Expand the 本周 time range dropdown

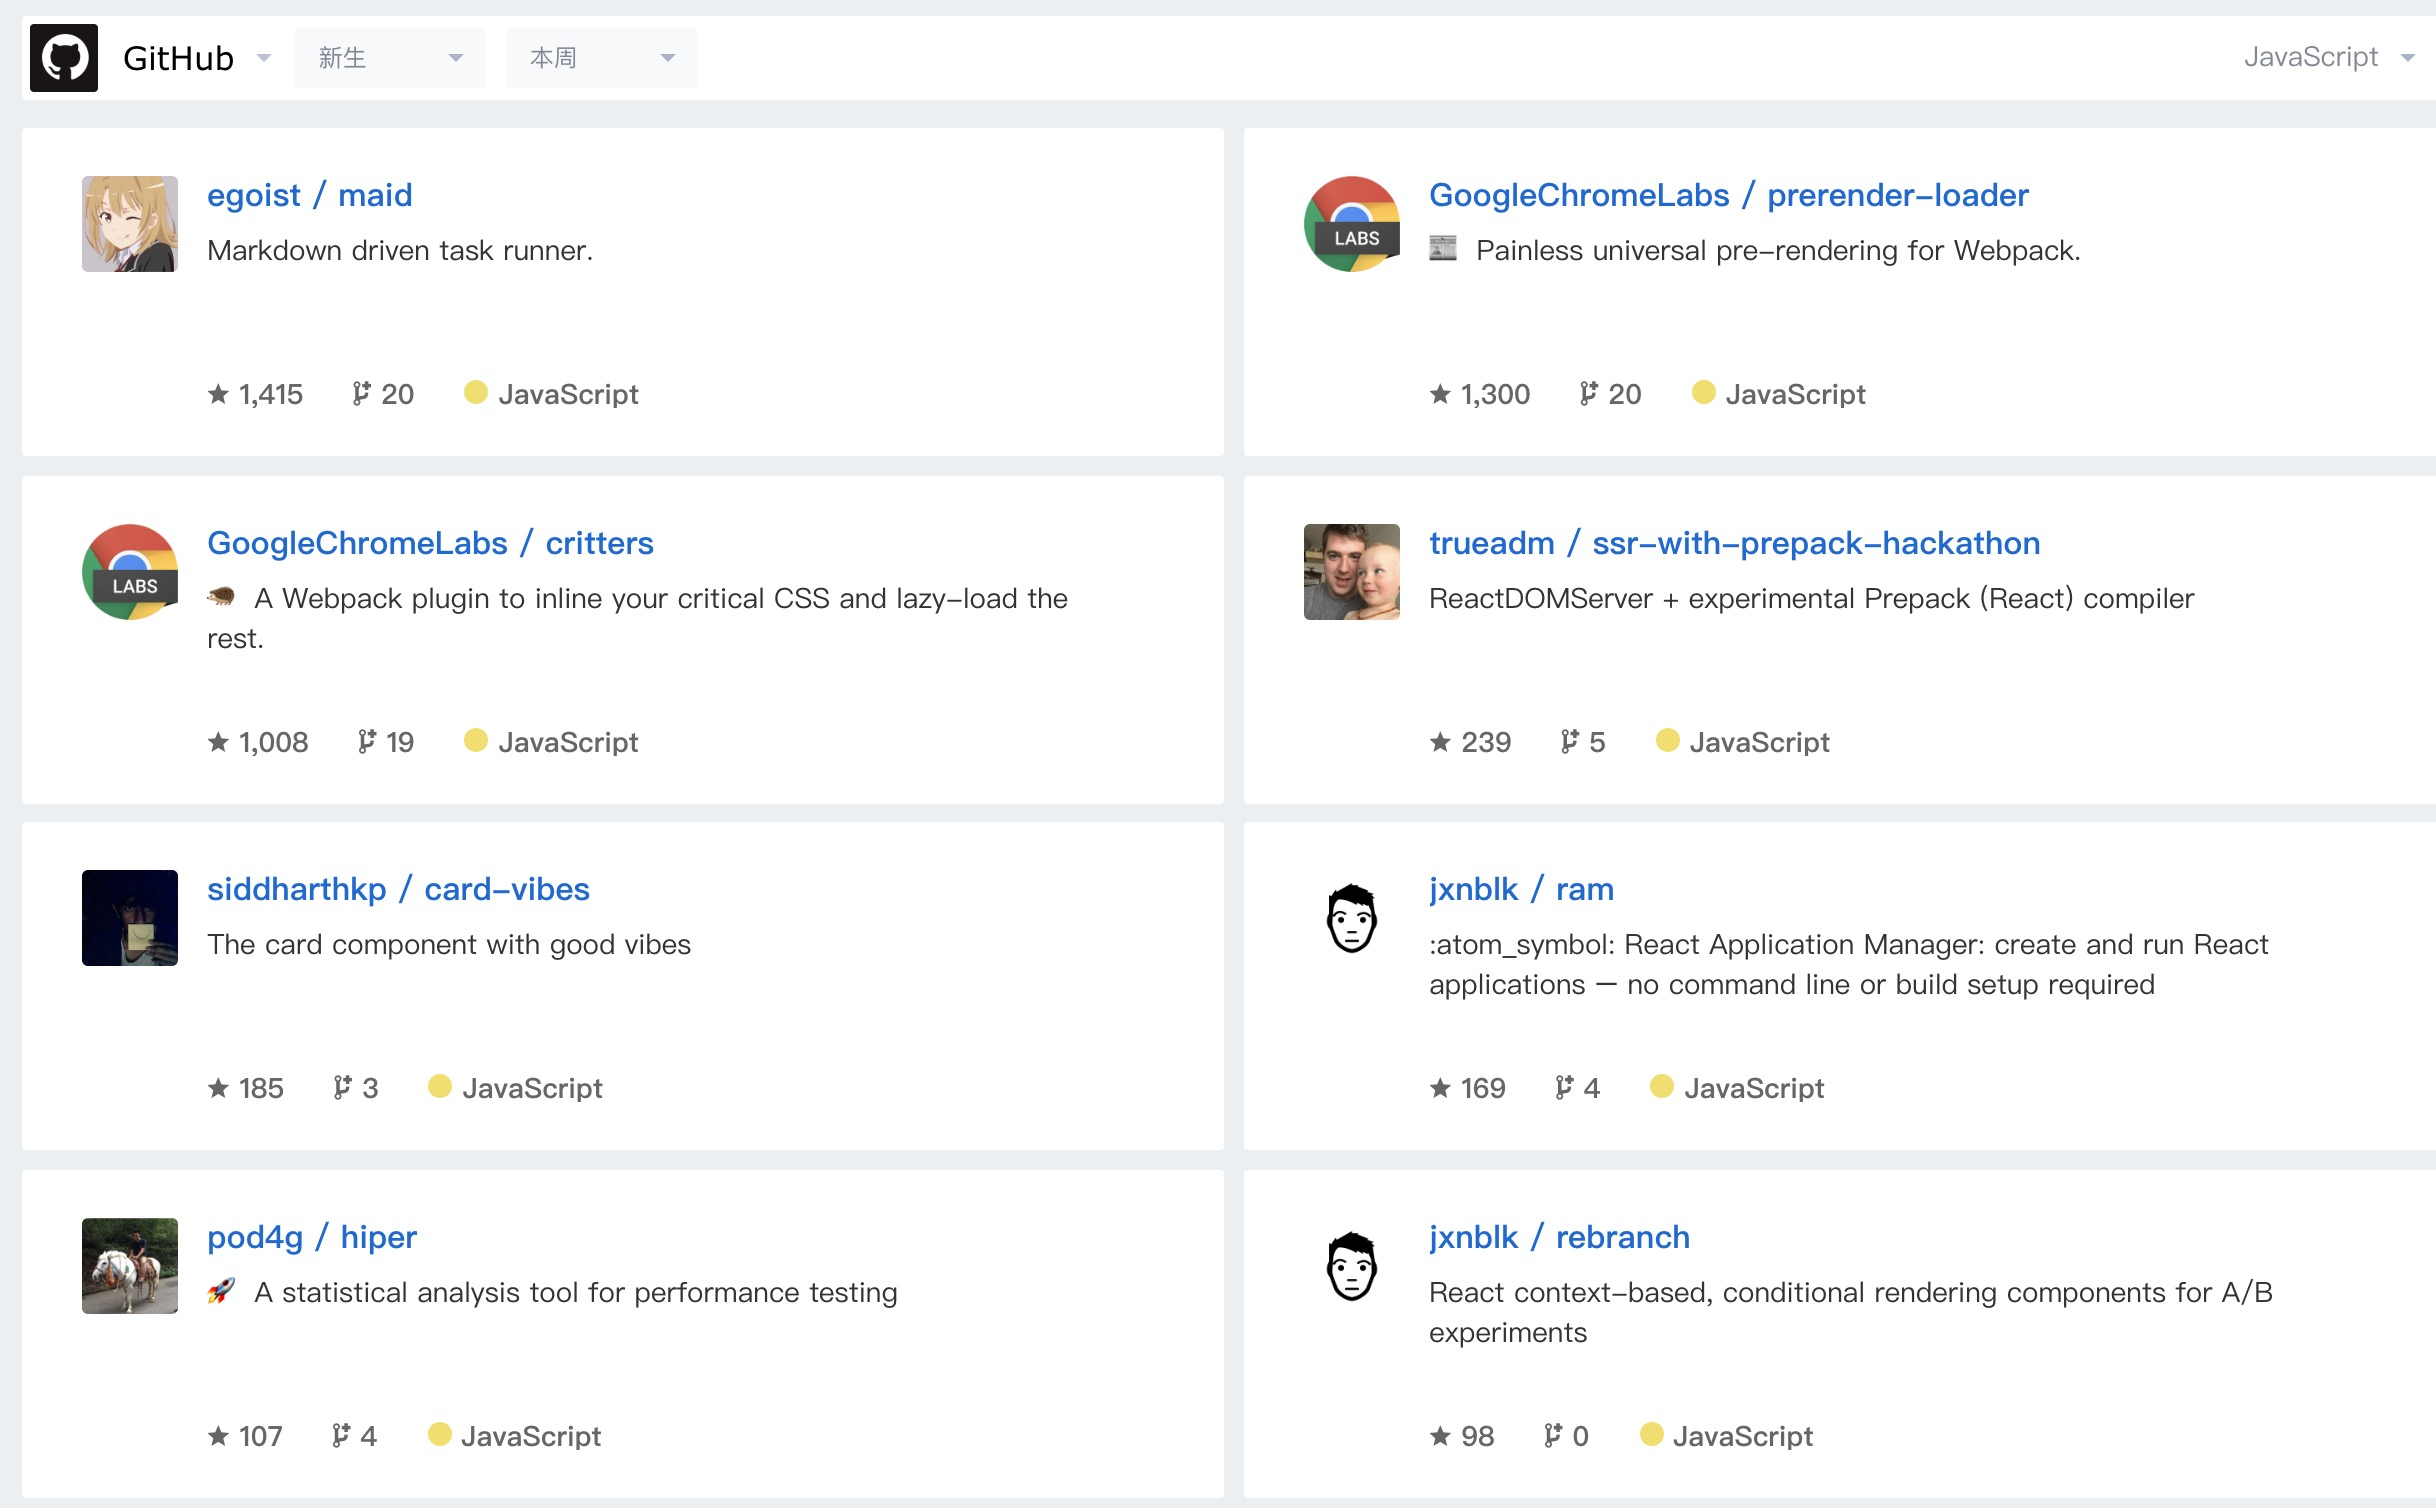602,58
